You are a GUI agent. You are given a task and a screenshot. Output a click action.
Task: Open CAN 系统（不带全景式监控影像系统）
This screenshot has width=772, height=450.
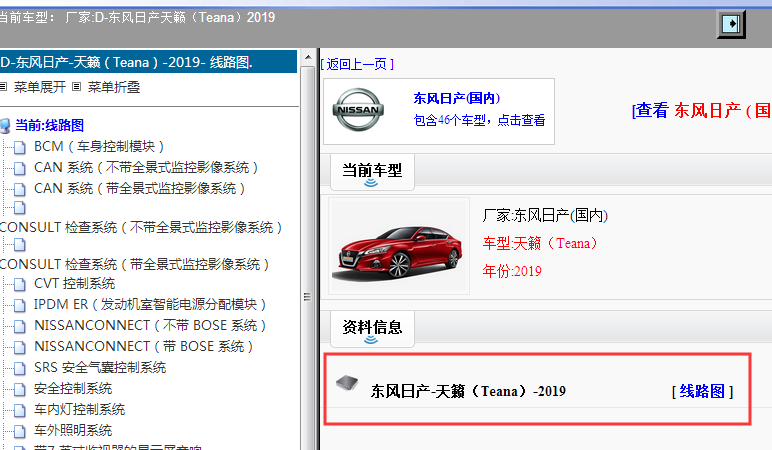pos(146,168)
